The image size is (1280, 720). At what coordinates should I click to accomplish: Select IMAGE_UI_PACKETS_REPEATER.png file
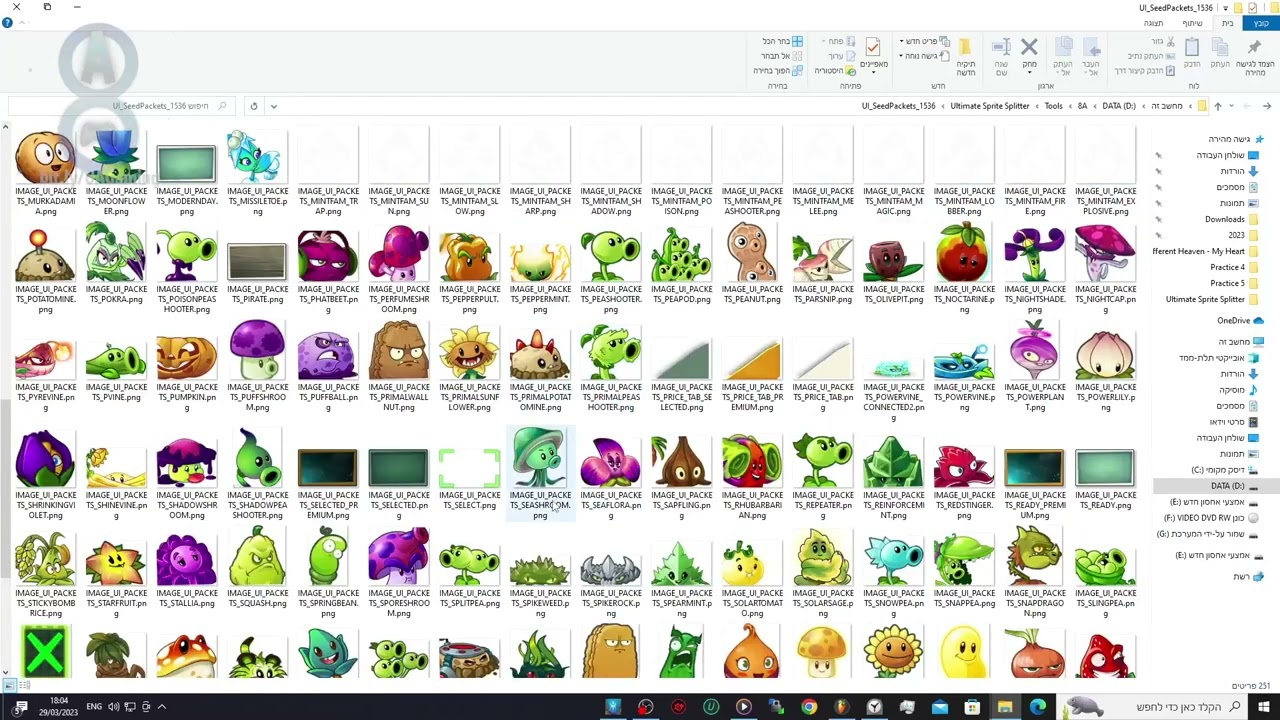pyautogui.click(x=823, y=474)
